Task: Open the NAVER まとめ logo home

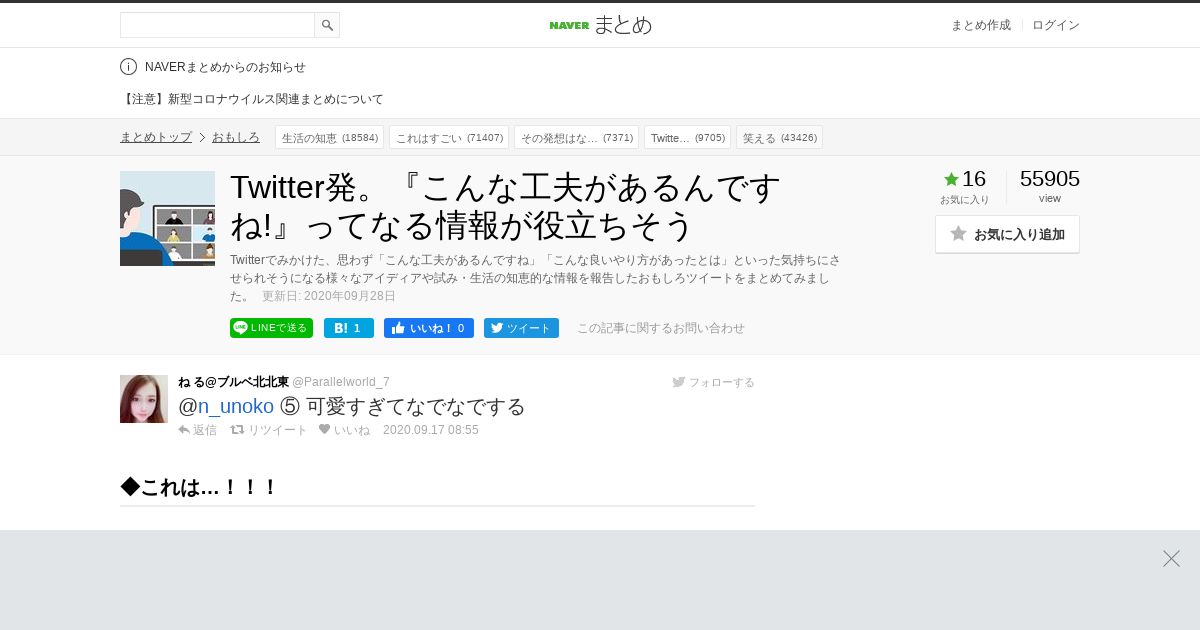Action: click(600, 25)
